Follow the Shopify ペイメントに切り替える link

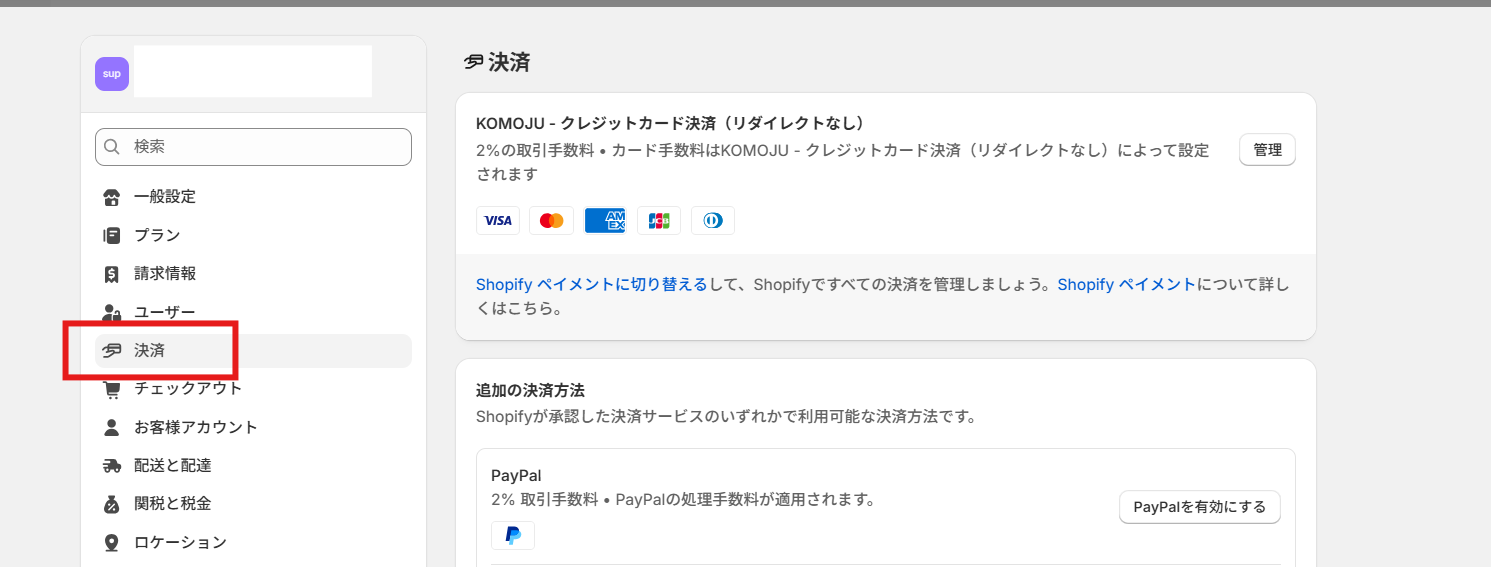click(592, 284)
